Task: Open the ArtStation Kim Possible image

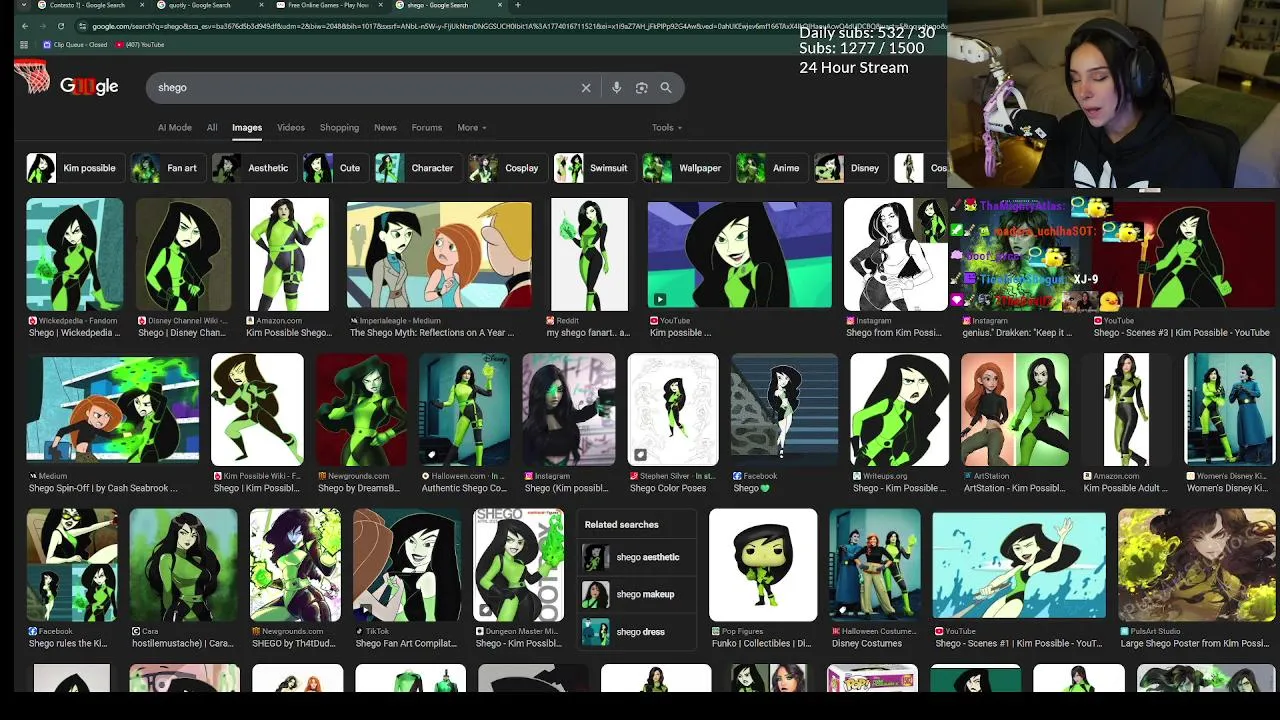Action: click(1015, 409)
